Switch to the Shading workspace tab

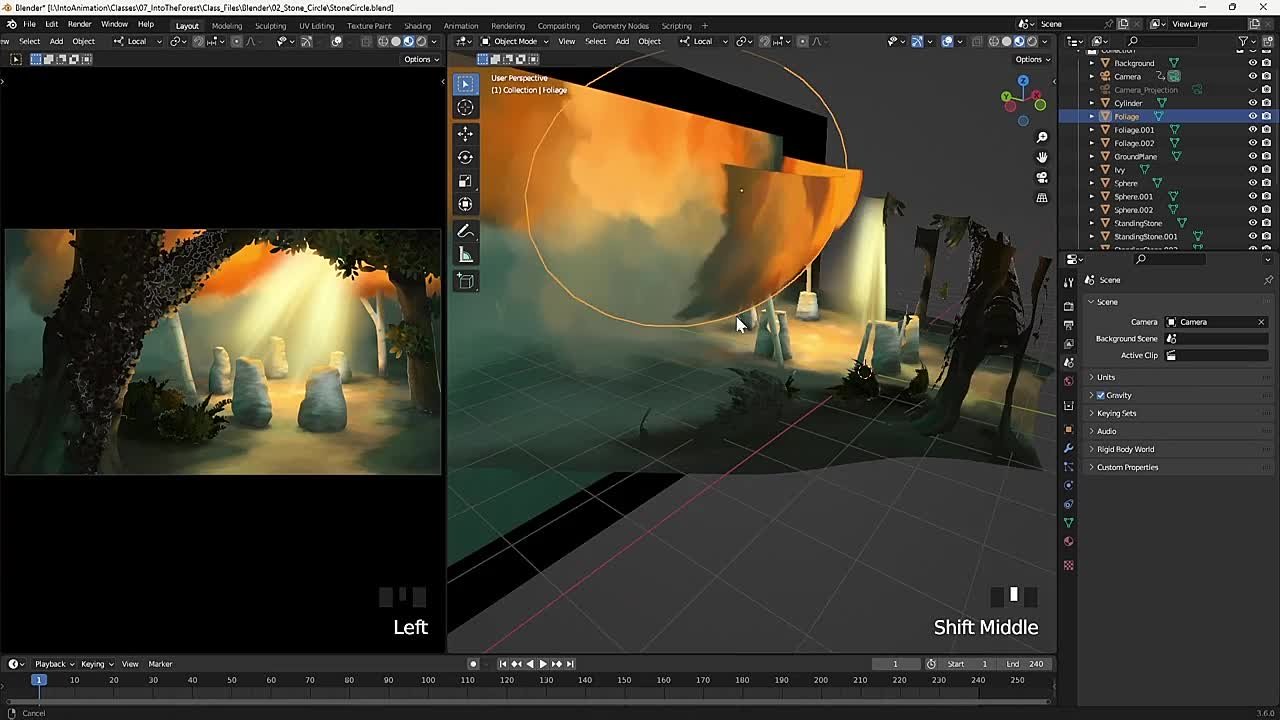[417, 25]
